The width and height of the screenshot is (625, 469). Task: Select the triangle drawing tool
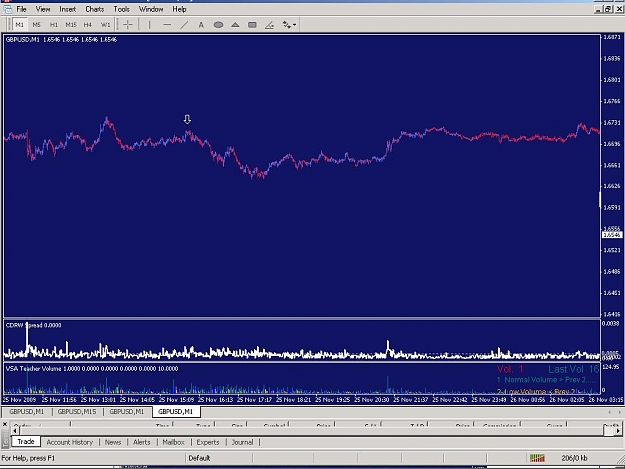(235, 25)
